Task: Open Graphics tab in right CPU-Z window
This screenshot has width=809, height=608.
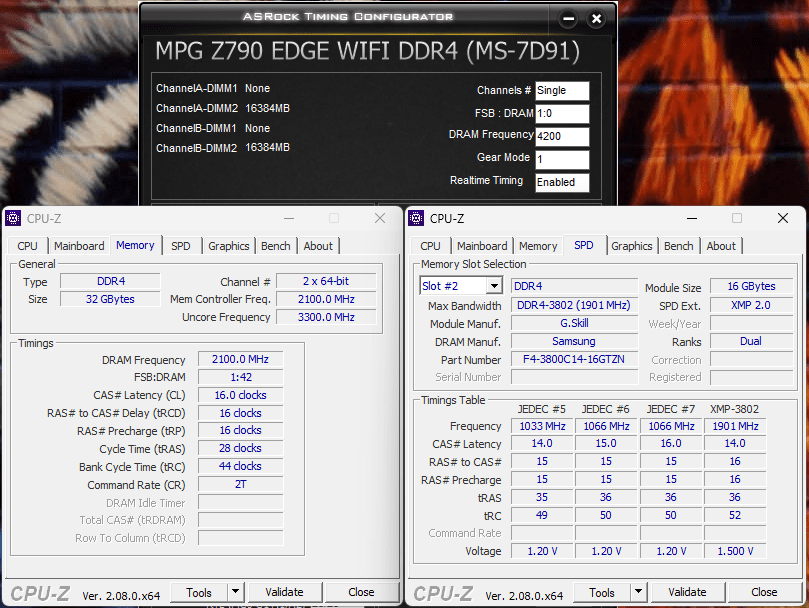Action: (632, 246)
